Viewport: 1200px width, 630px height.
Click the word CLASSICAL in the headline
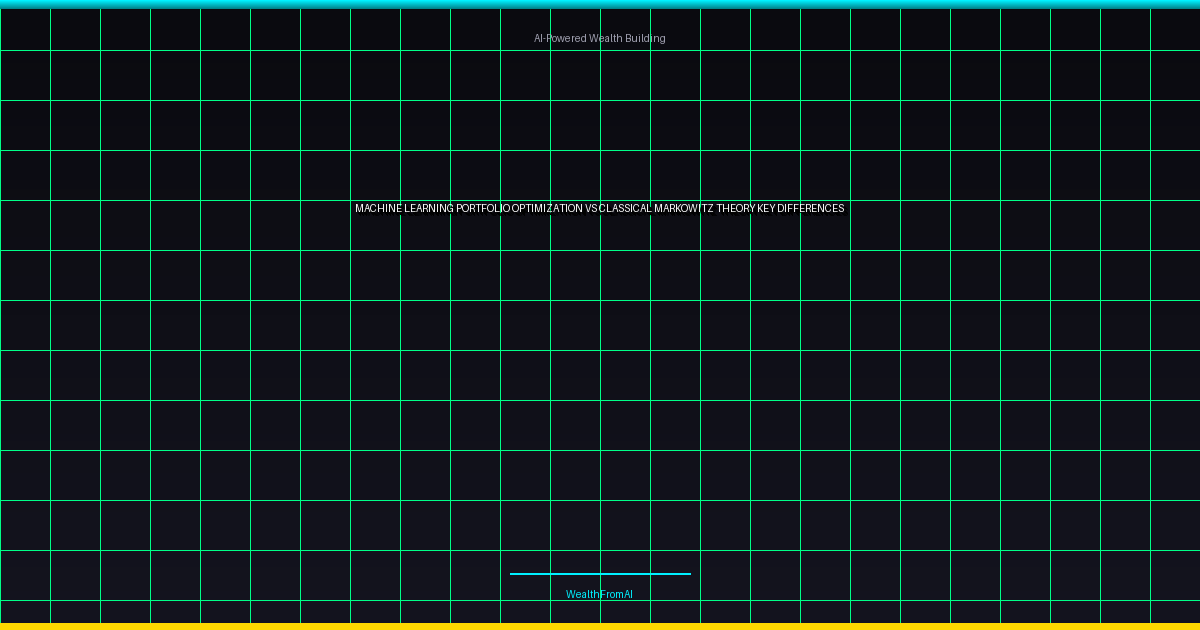tap(625, 208)
